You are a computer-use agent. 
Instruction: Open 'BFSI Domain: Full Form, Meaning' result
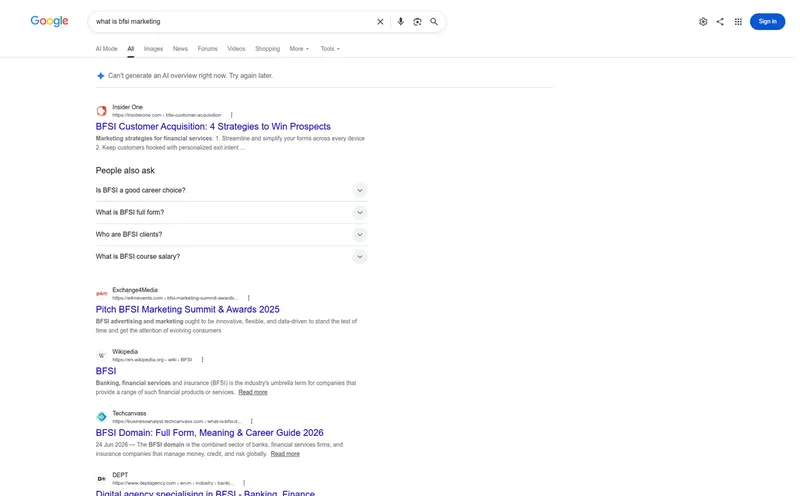pyautogui.click(x=209, y=433)
